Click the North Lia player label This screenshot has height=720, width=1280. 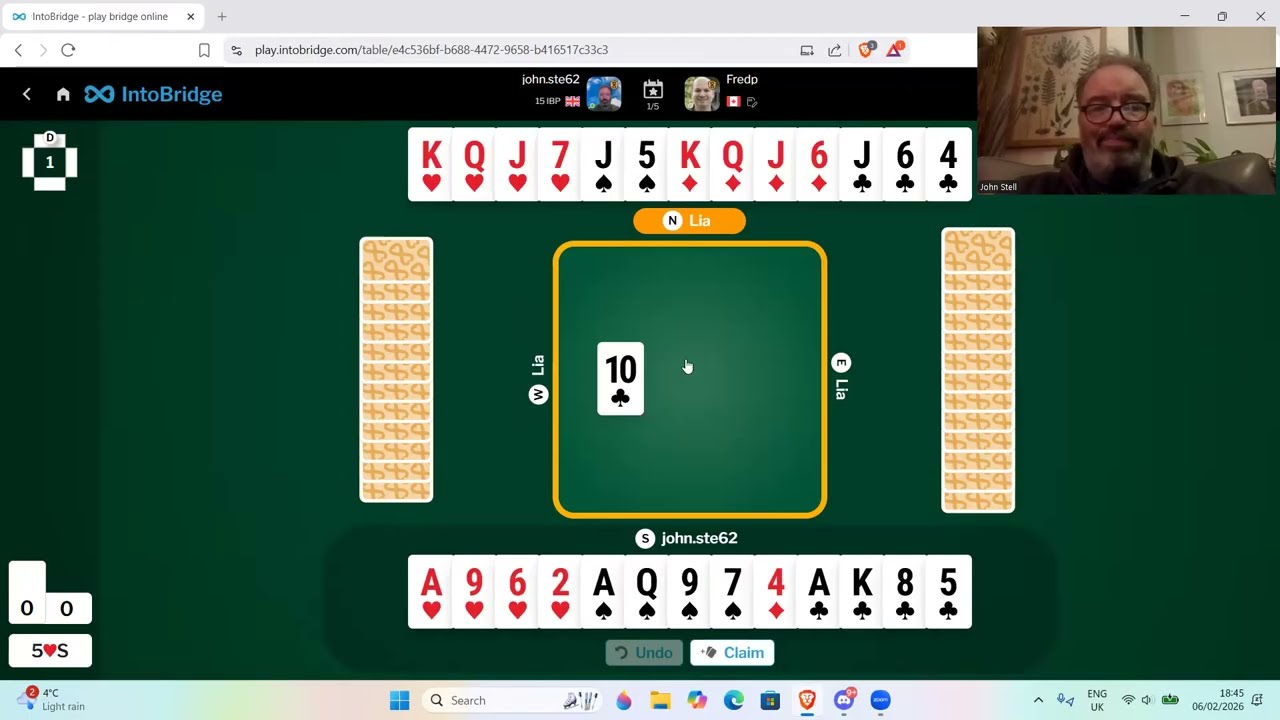coord(689,221)
